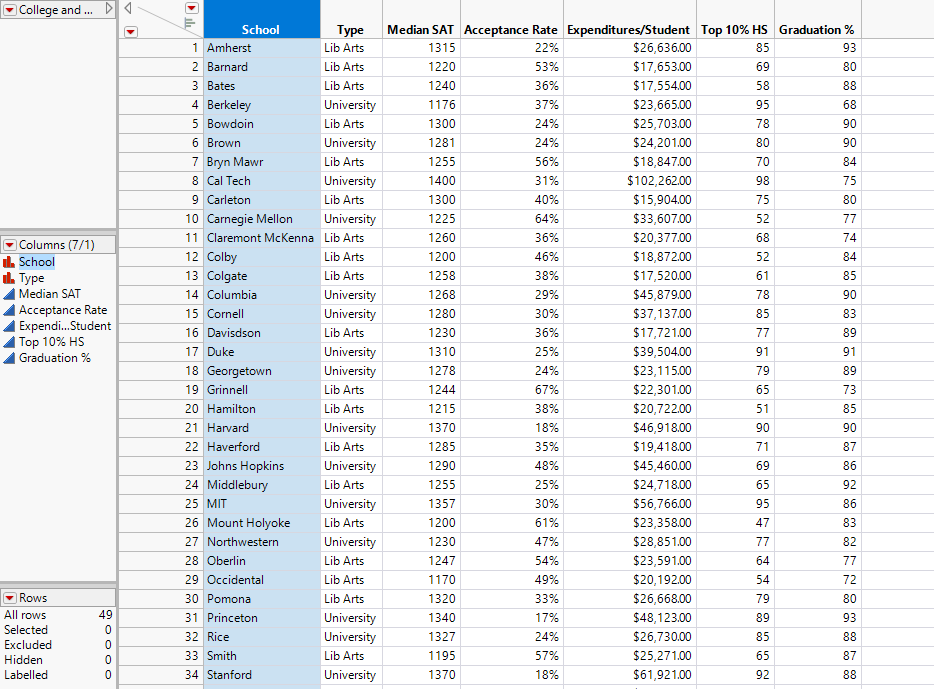The image size is (934, 689).
Task: Click the continuous icon next to Top 10% HS
Action: coord(9,342)
